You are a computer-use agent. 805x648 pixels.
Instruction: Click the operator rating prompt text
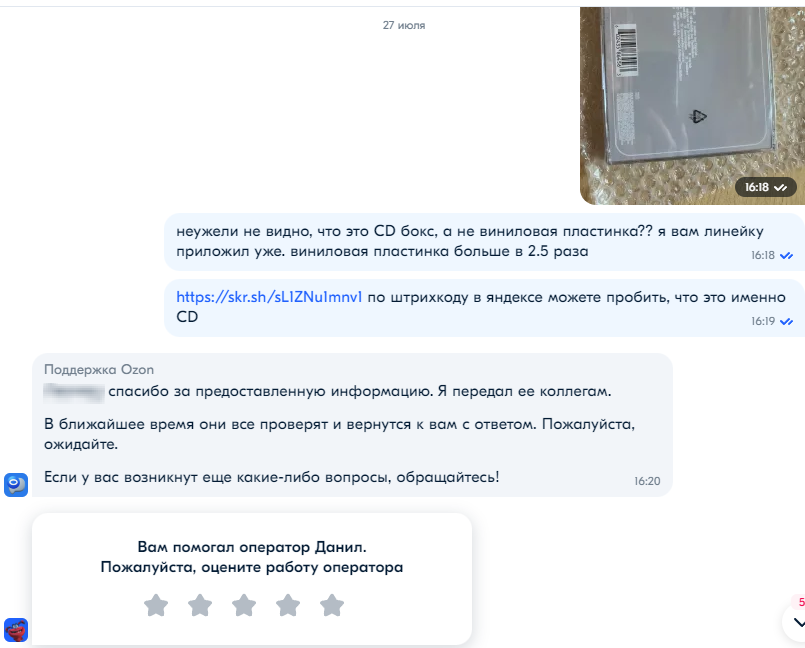(252, 557)
